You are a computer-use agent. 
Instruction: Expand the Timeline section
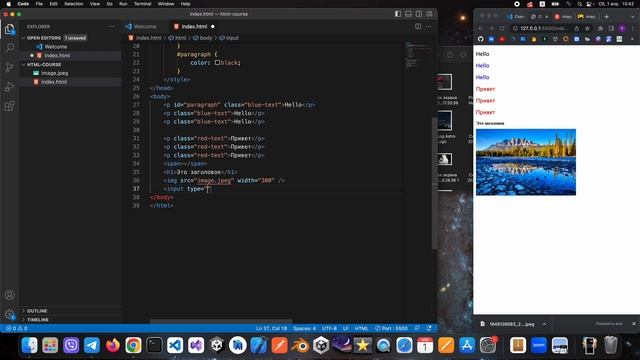(38, 320)
